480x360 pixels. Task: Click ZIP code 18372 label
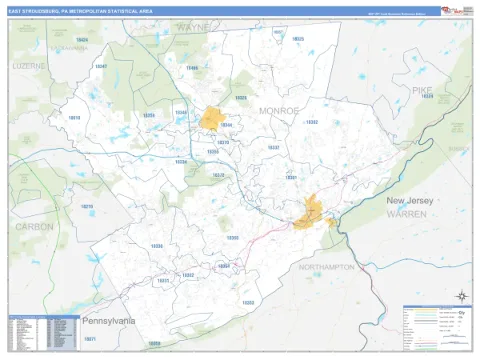pos(218,175)
